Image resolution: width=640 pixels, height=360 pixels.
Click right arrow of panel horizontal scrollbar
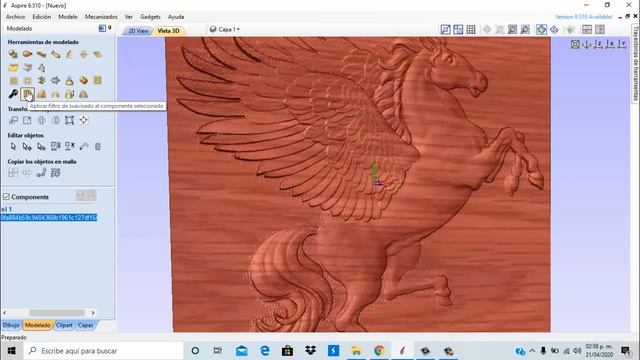pyautogui.click(x=93, y=313)
